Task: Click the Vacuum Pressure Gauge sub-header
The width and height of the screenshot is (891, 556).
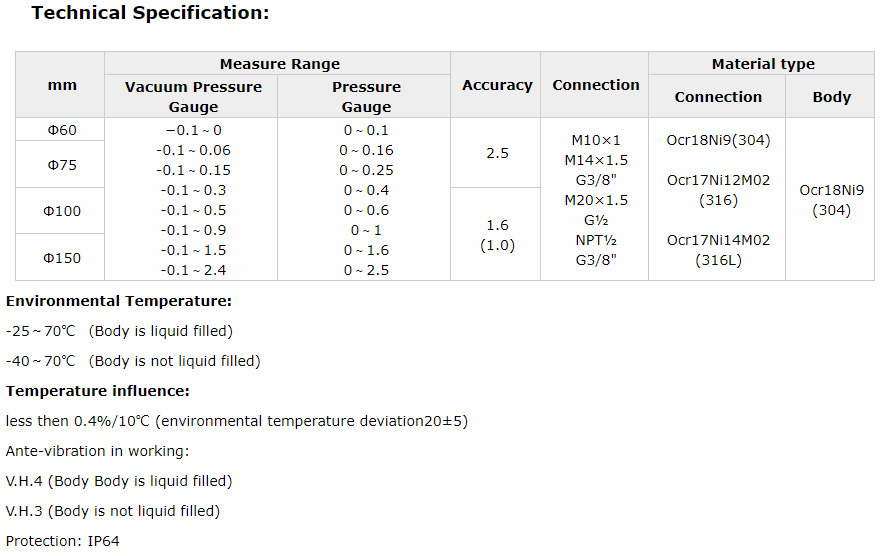Action: click(193, 97)
